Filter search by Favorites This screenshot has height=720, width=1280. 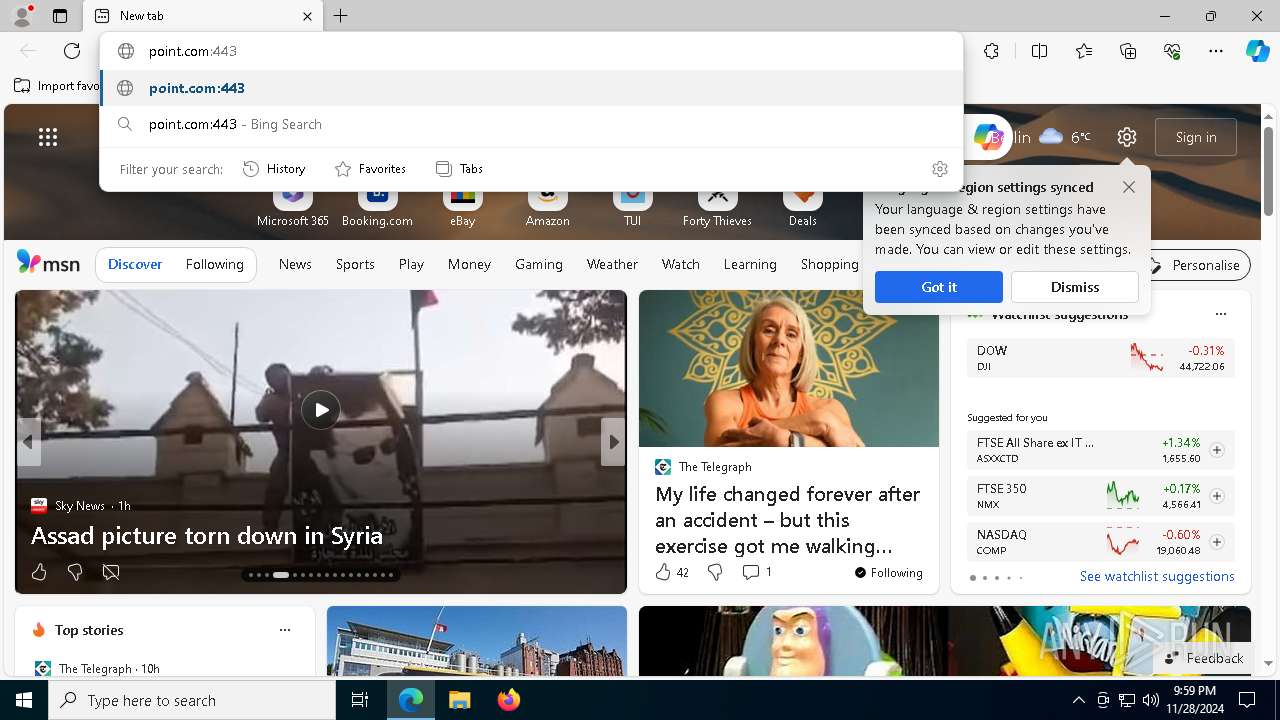[370, 169]
